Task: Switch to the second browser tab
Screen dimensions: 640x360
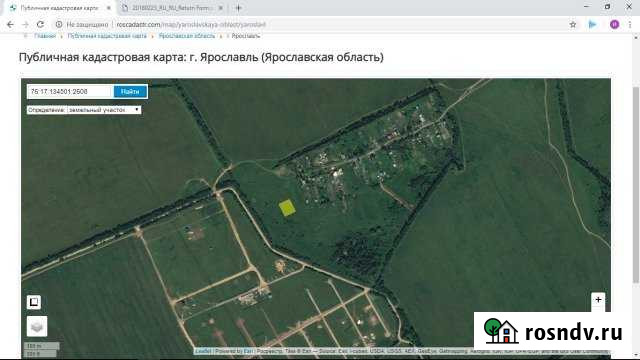Action: click(173, 8)
